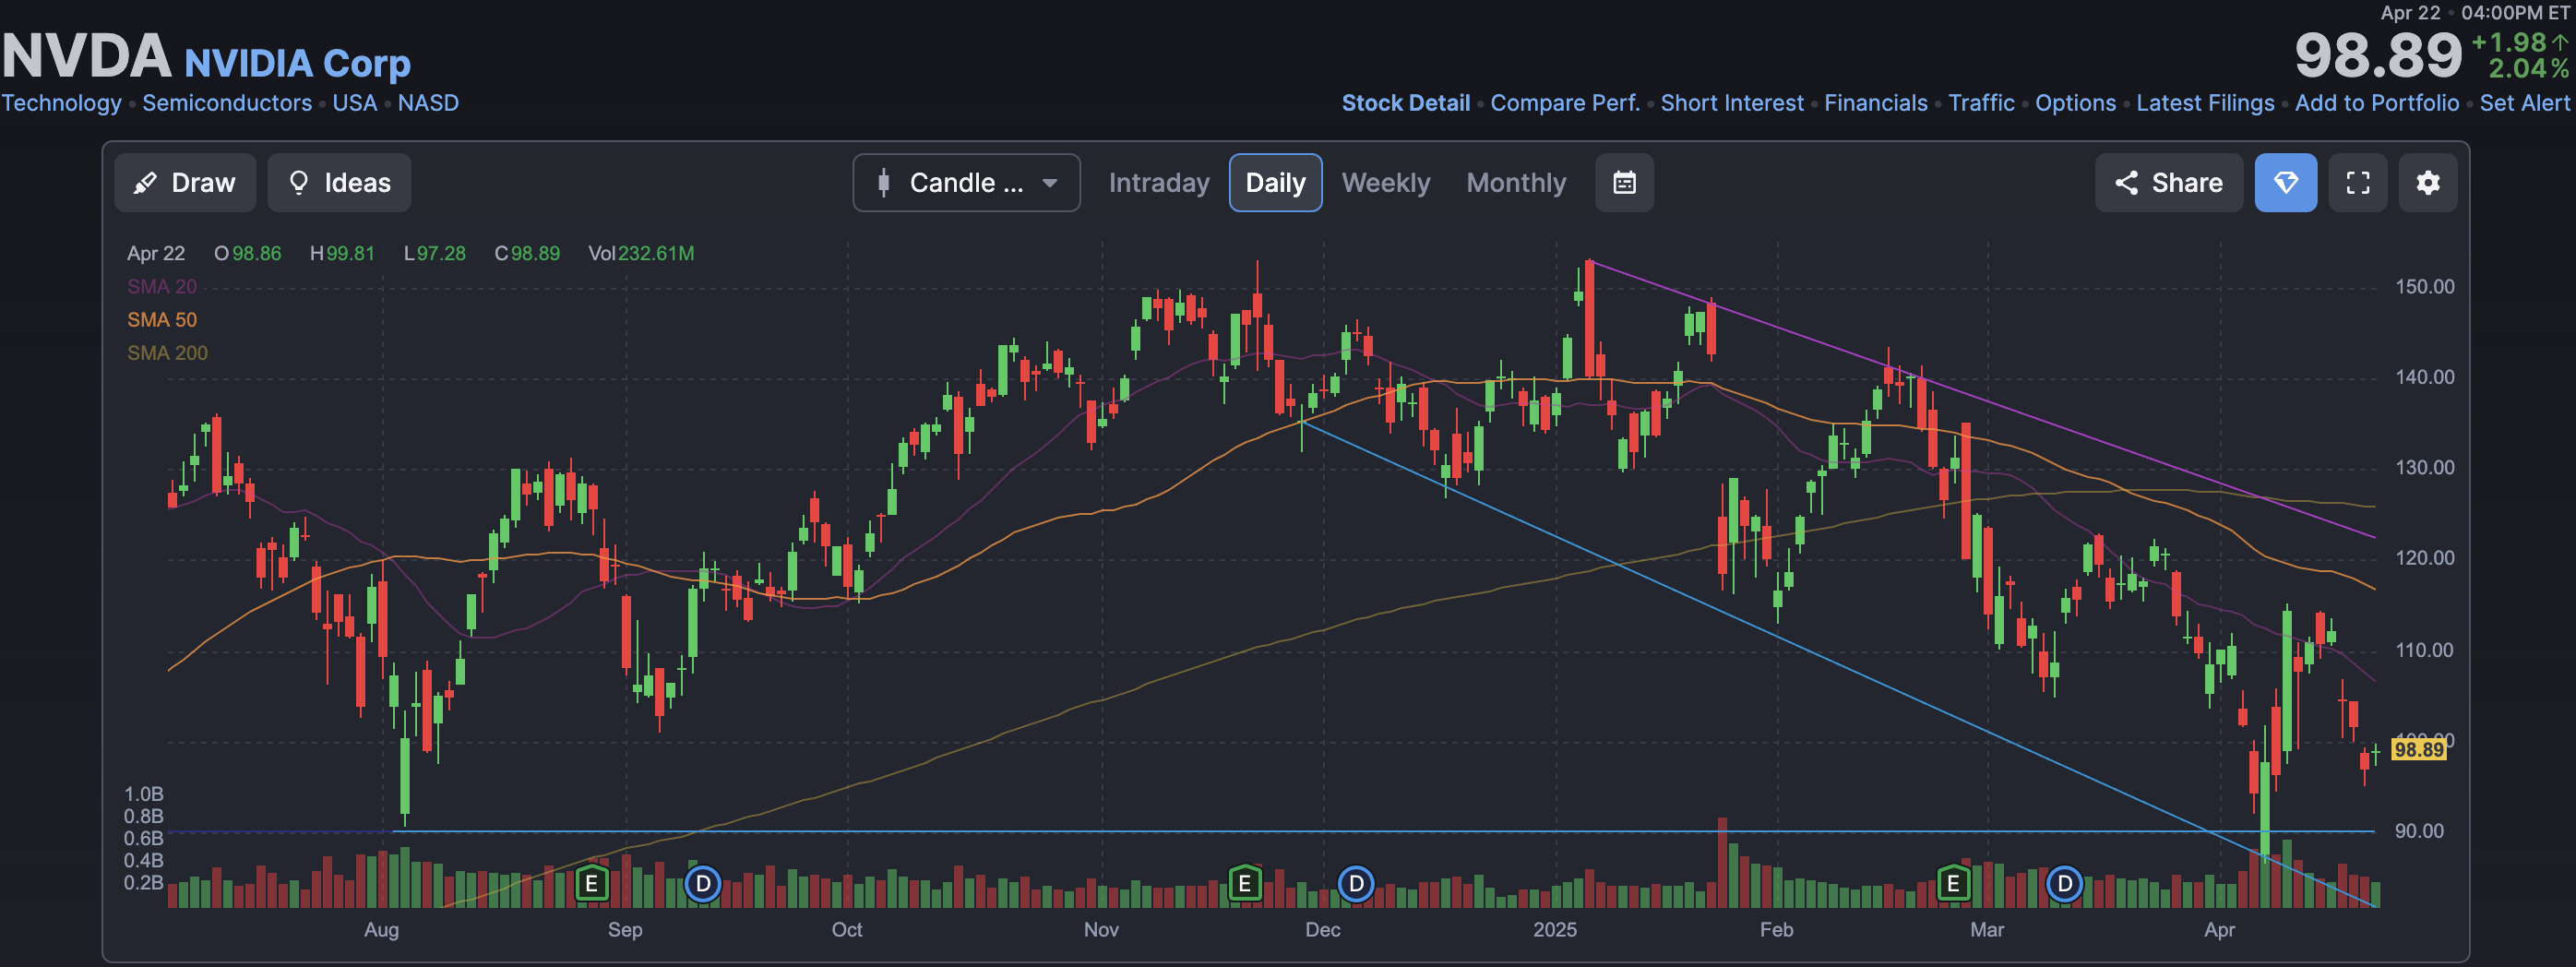This screenshot has height=967, width=2576.
Task: Click the March dividend D marker
Action: [2064, 884]
